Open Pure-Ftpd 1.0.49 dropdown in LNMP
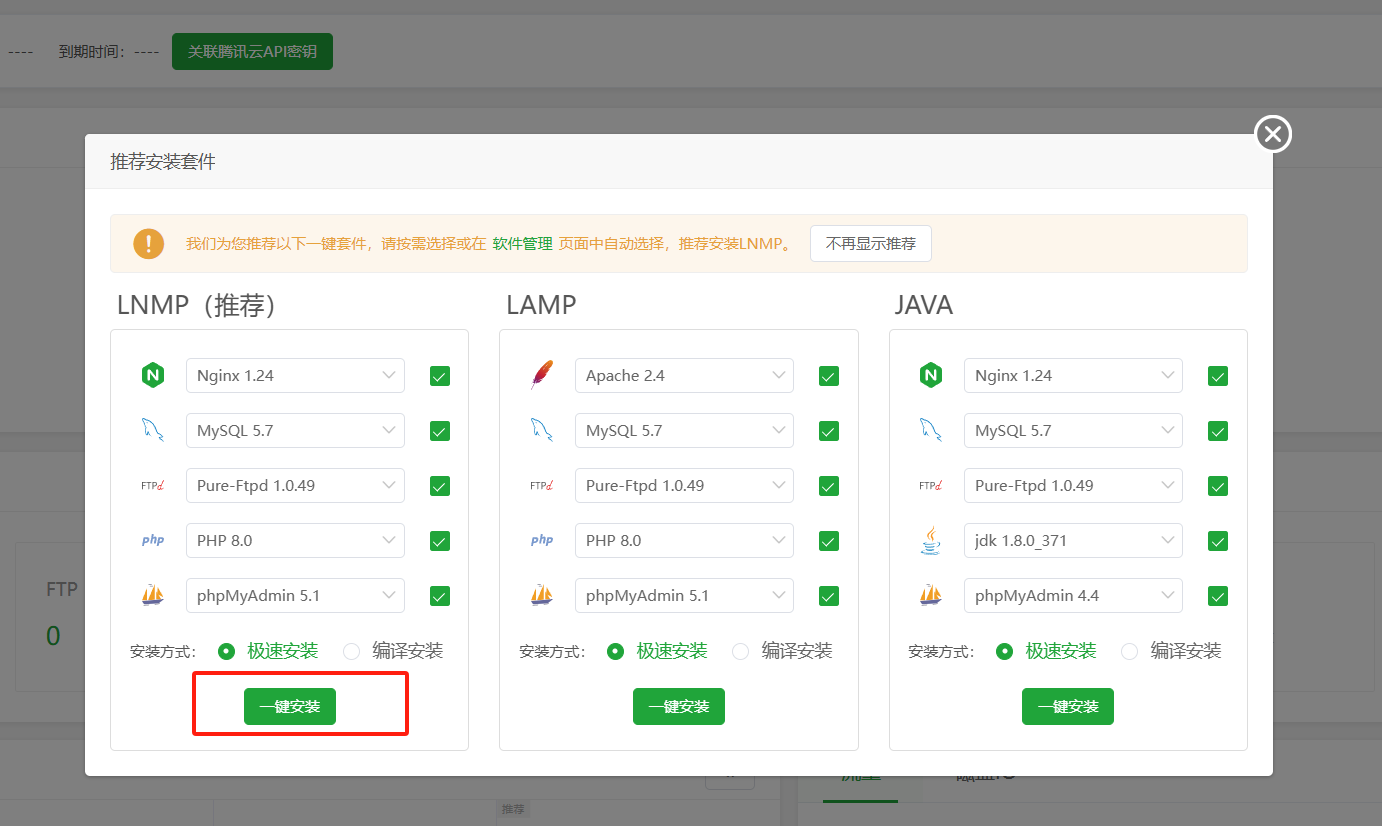Image resolution: width=1382 pixels, height=826 pixels. [295, 486]
